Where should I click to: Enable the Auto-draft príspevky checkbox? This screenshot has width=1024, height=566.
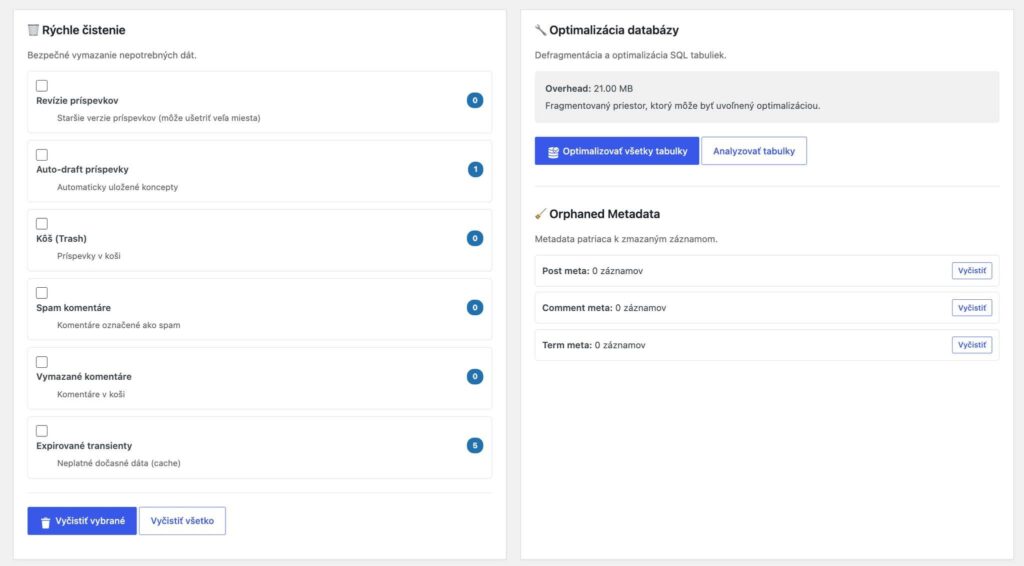coord(42,155)
